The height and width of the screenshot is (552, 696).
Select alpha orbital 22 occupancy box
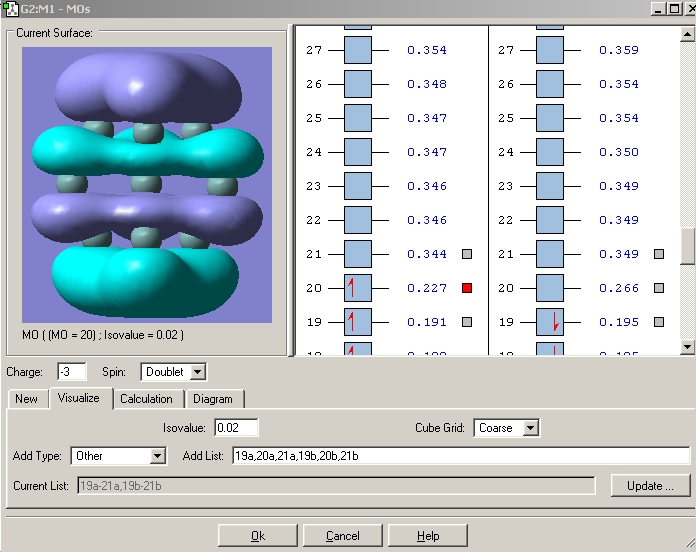pyautogui.click(x=358, y=220)
